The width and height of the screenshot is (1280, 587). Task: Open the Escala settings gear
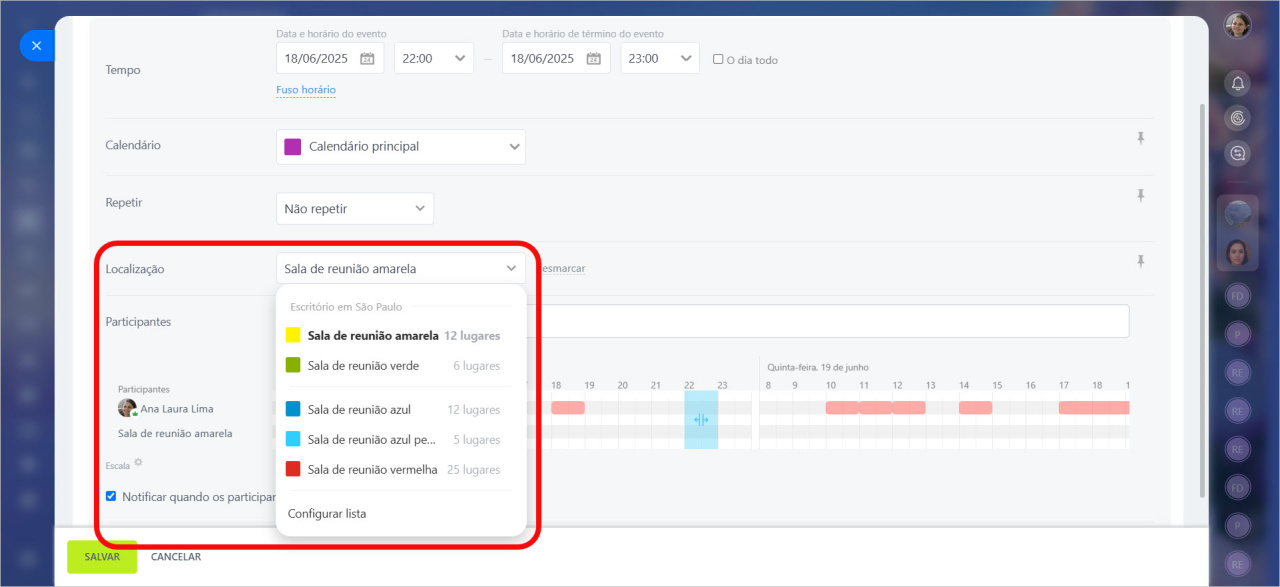[139, 462]
